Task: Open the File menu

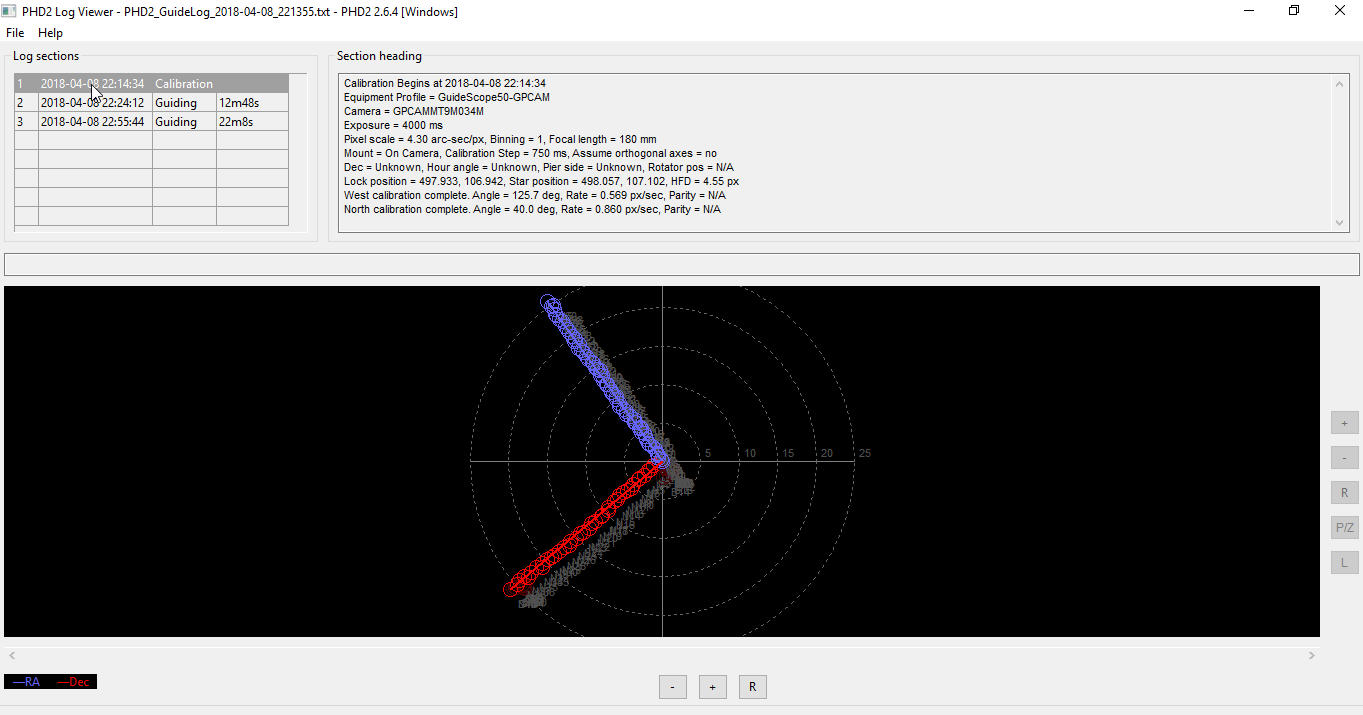Action: [x=15, y=33]
